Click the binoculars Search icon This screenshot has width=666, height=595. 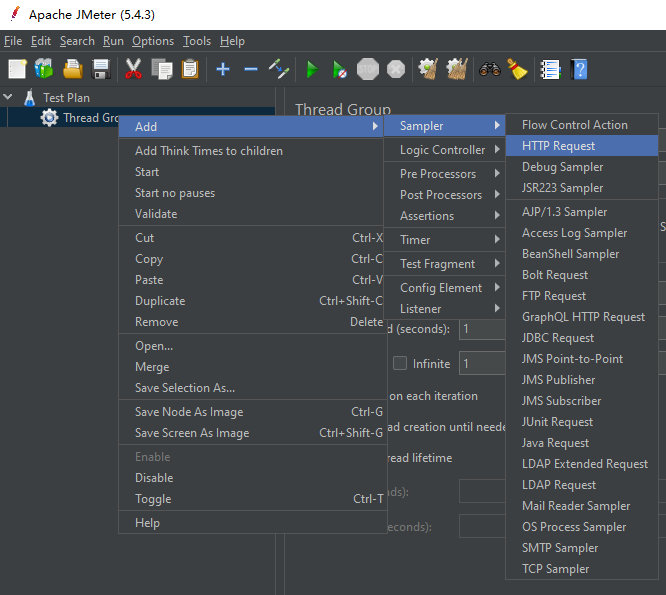pos(490,69)
